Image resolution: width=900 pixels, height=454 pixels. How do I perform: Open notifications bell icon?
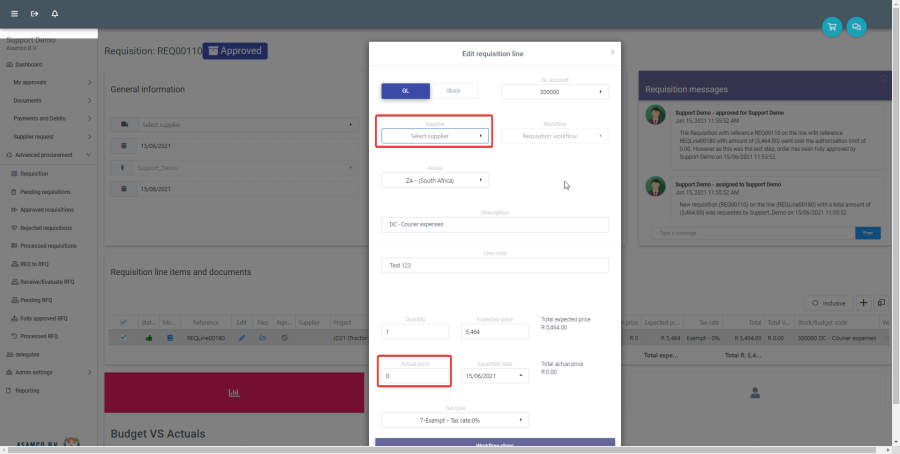[54, 14]
